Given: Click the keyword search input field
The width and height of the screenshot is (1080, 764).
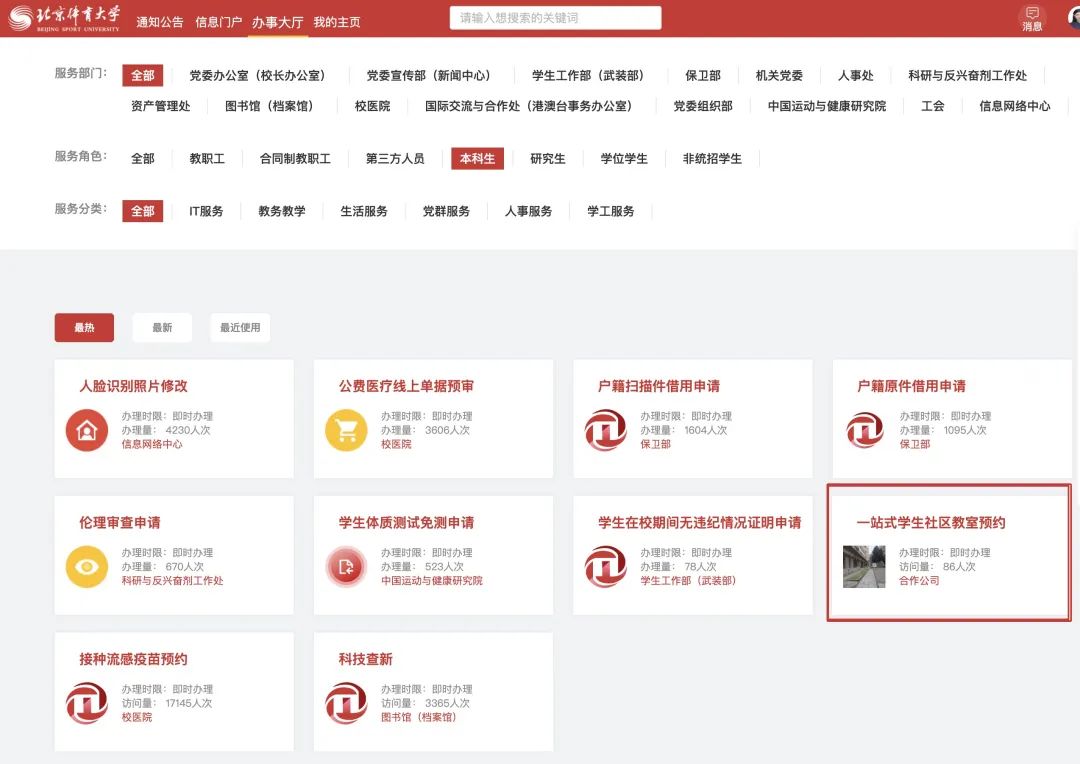Looking at the screenshot, I should 555,18.
